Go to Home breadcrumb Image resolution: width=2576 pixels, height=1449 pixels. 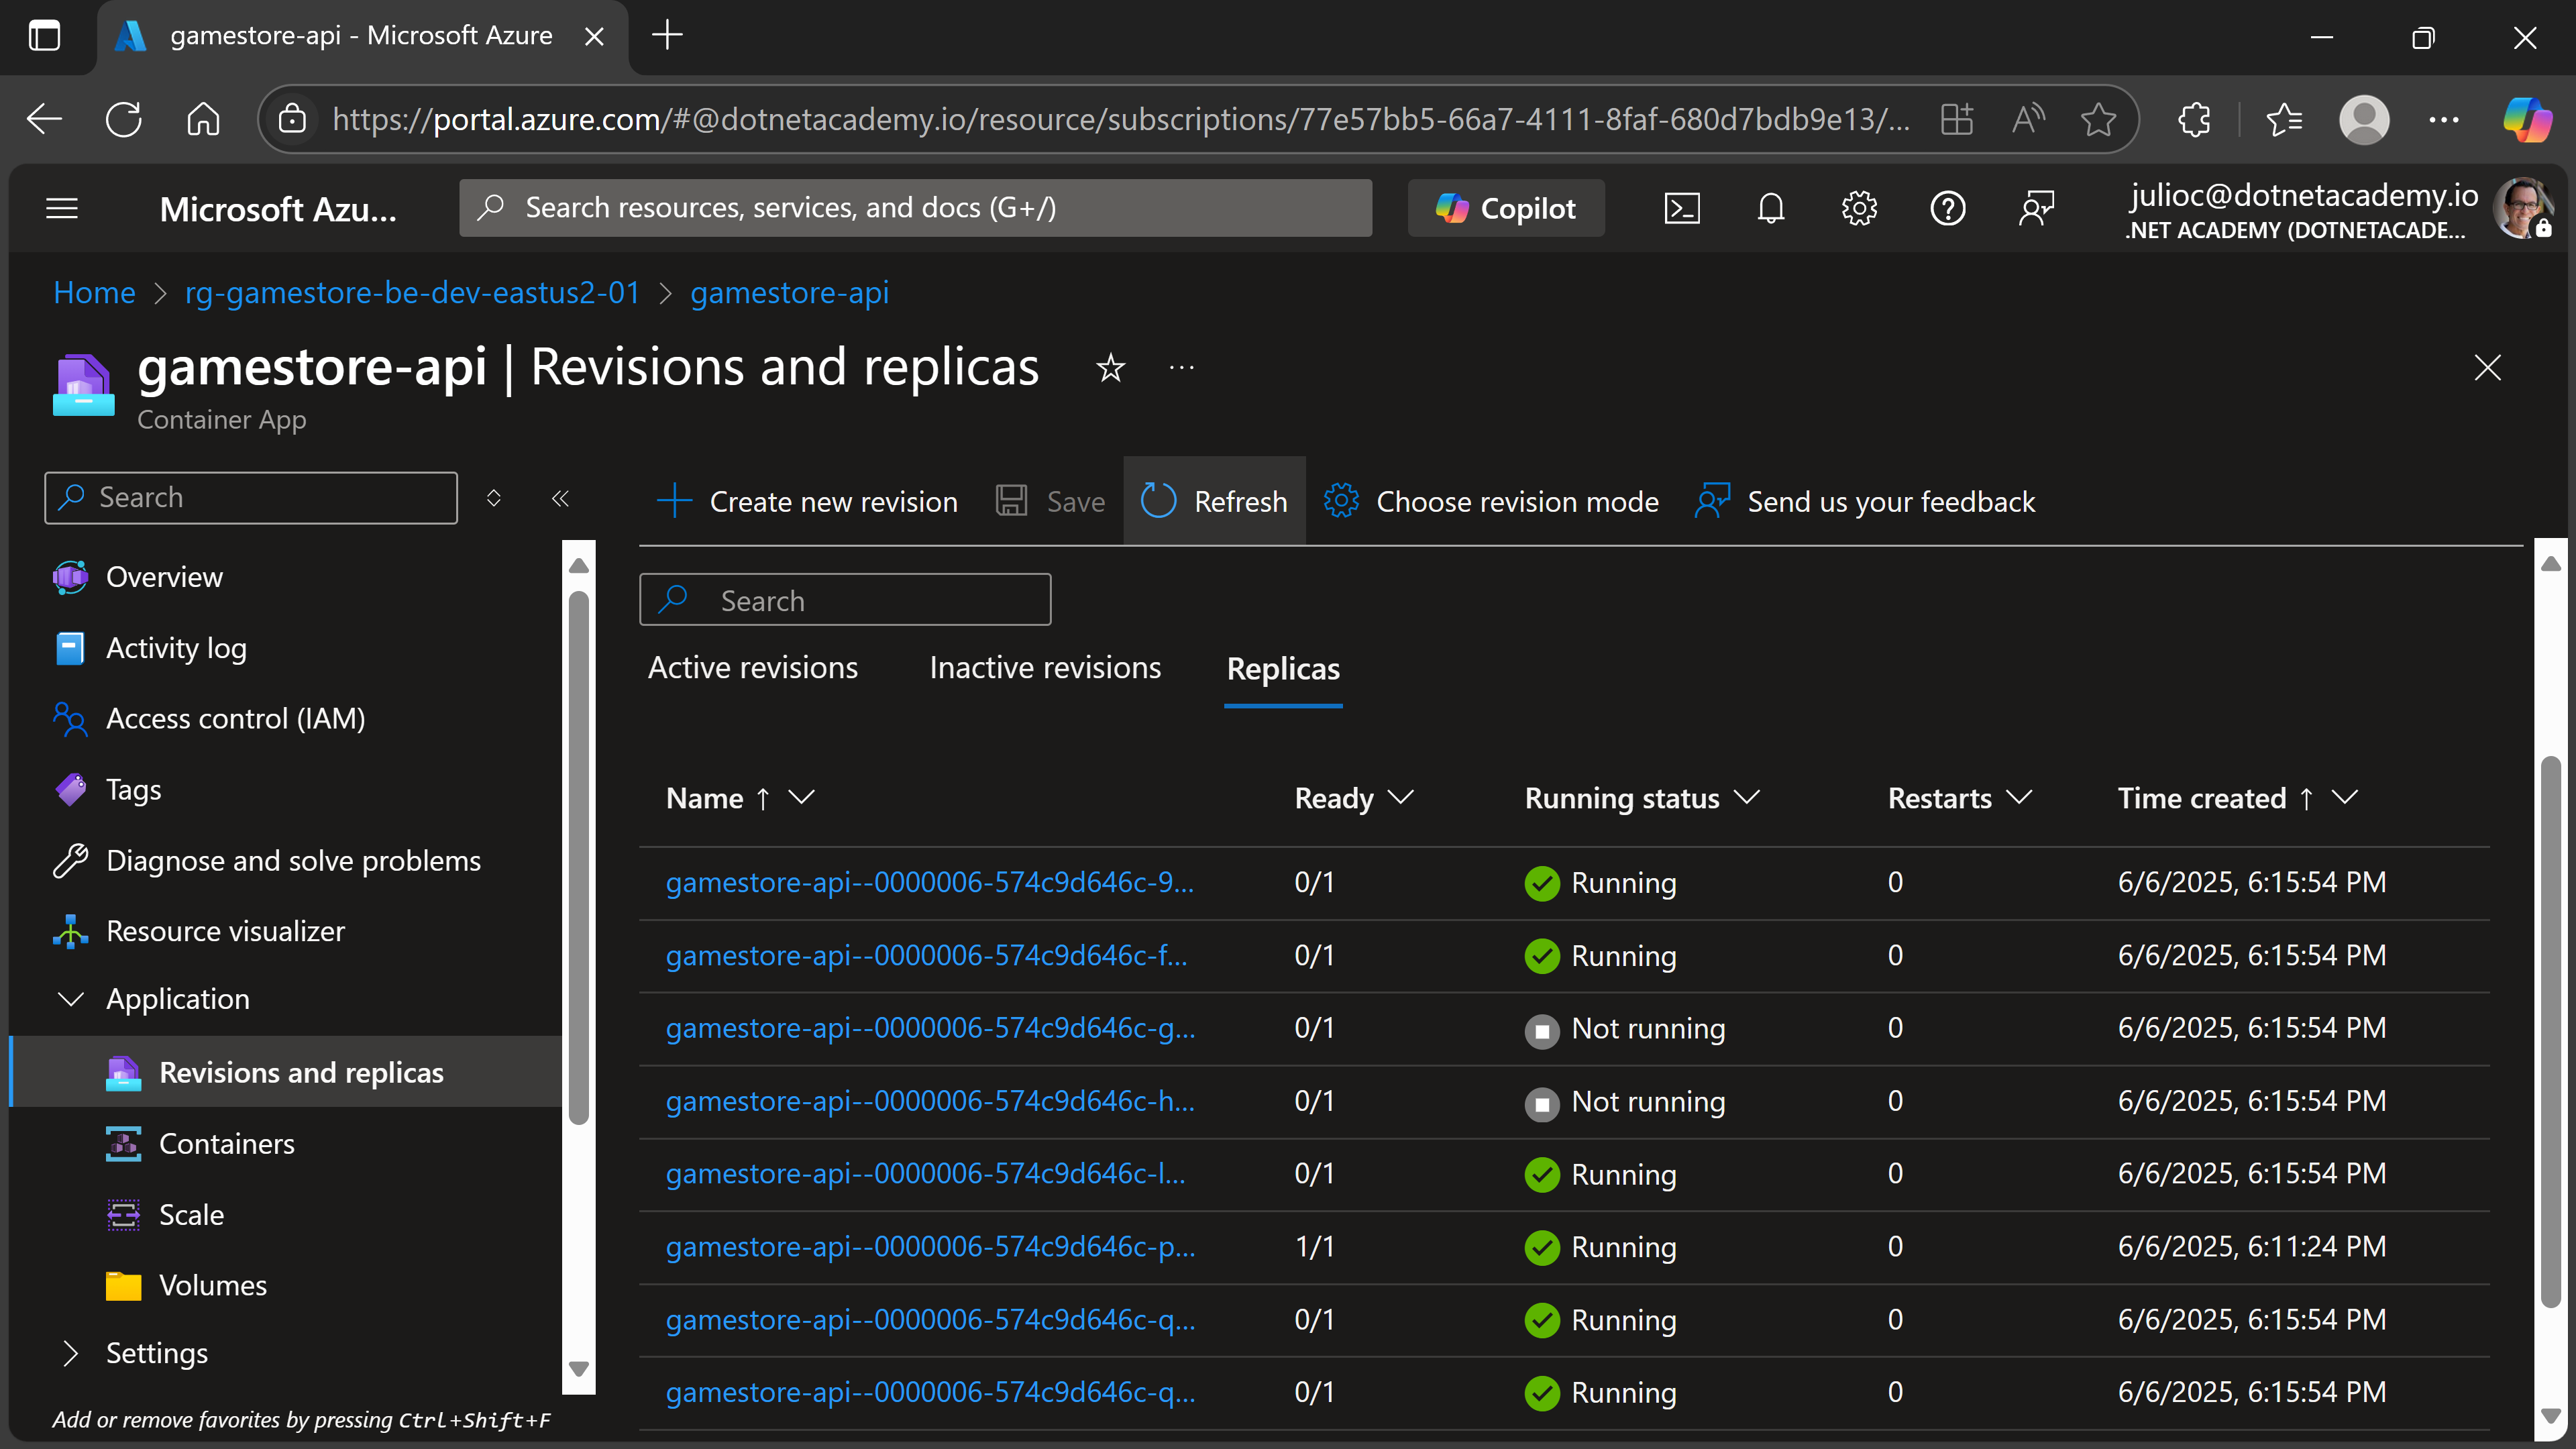[x=94, y=292]
